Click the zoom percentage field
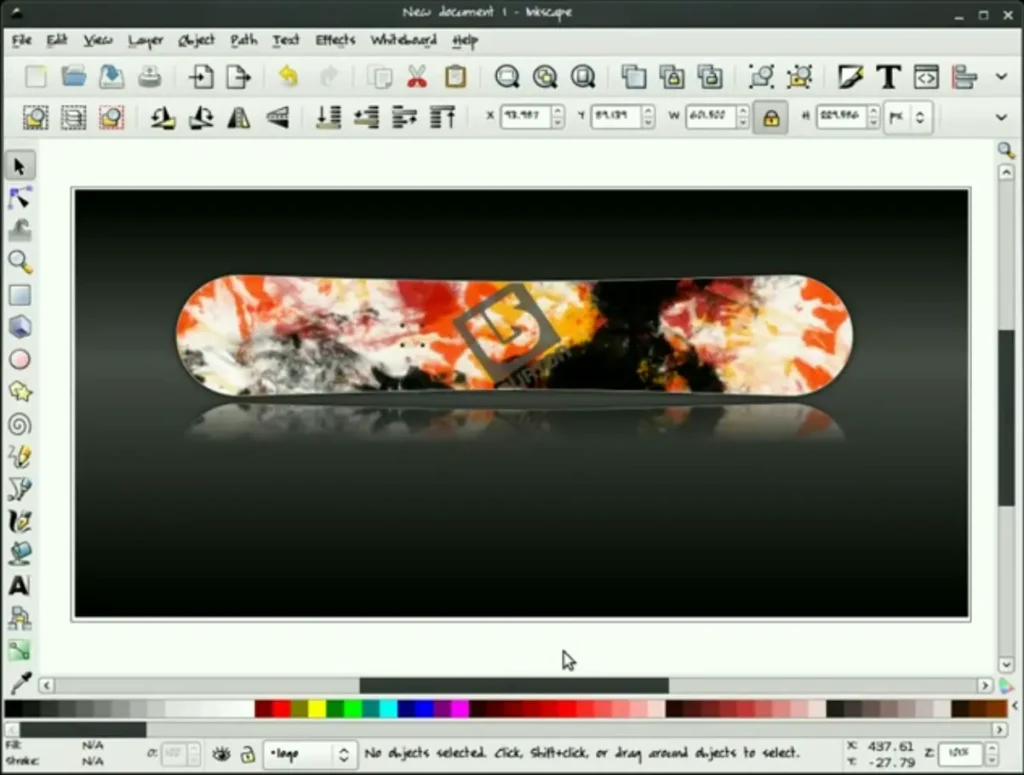Viewport: 1024px width, 775px height. [960, 753]
